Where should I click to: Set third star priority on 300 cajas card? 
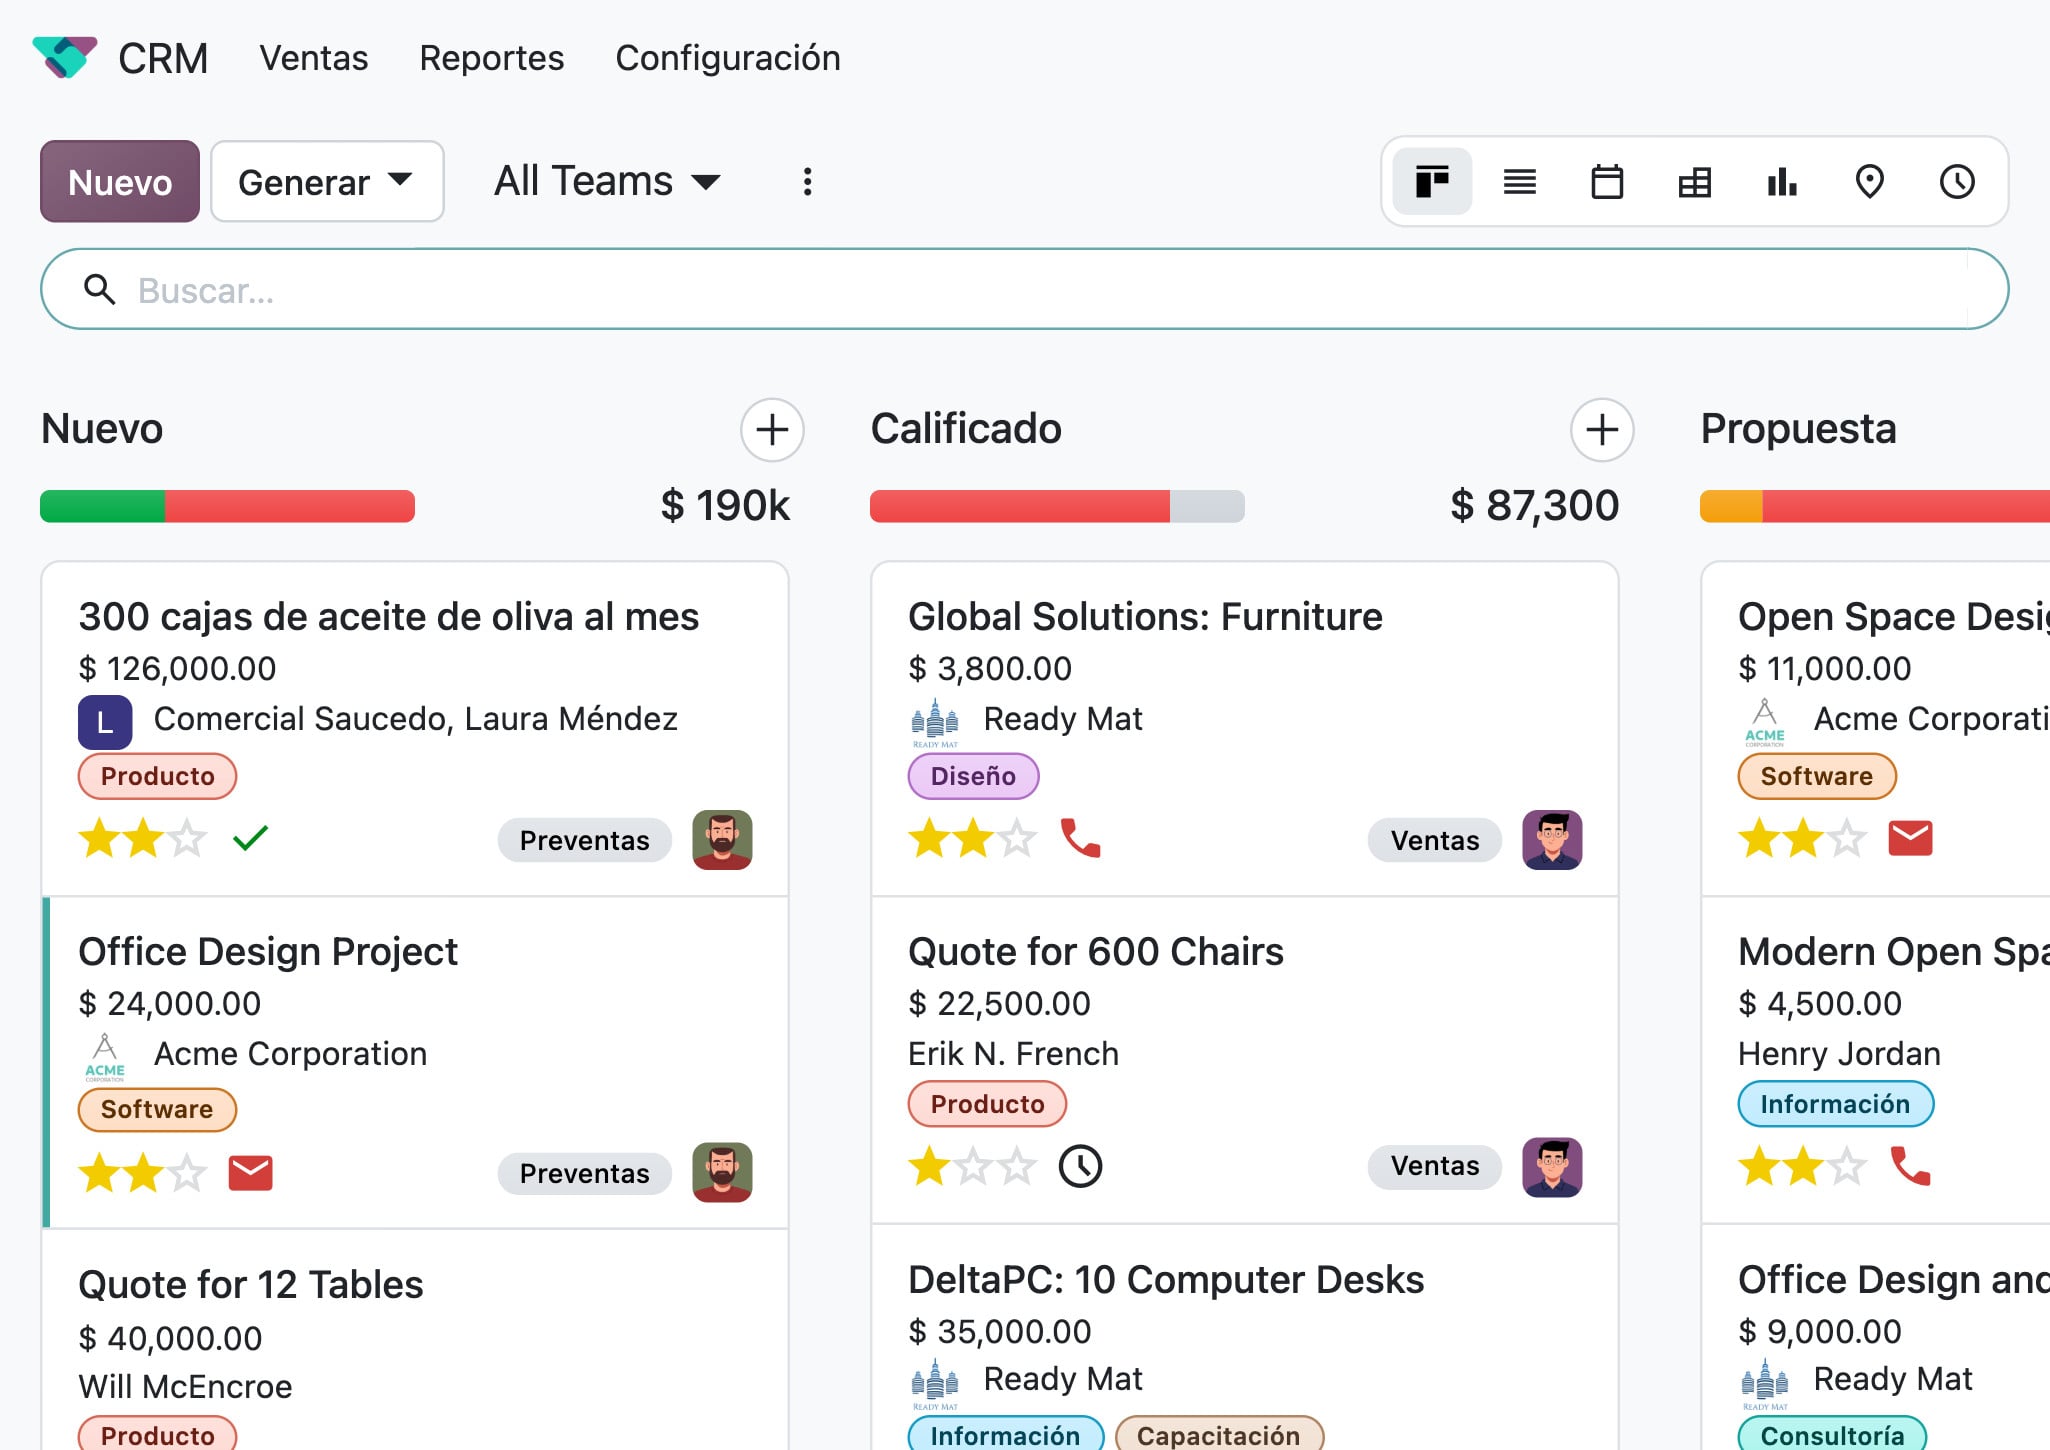187,838
